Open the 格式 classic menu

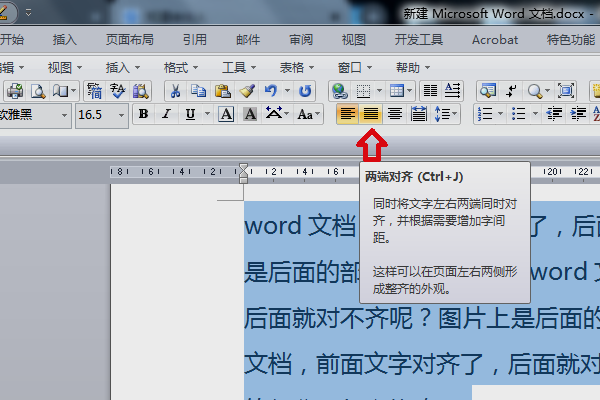pos(181,68)
